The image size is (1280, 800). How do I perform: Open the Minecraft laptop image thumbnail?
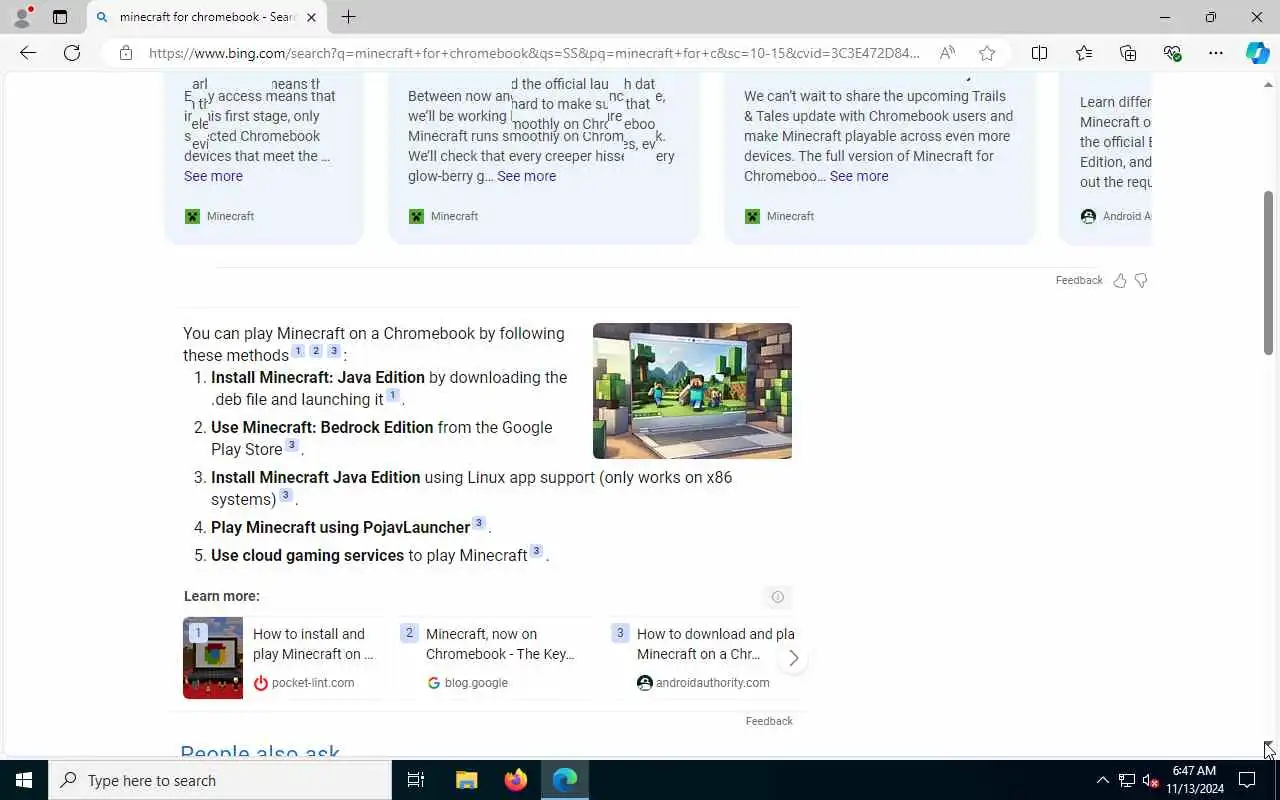point(692,391)
